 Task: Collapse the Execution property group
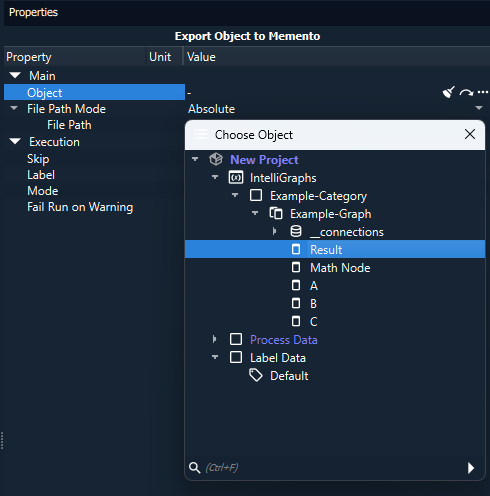[x=15, y=141]
